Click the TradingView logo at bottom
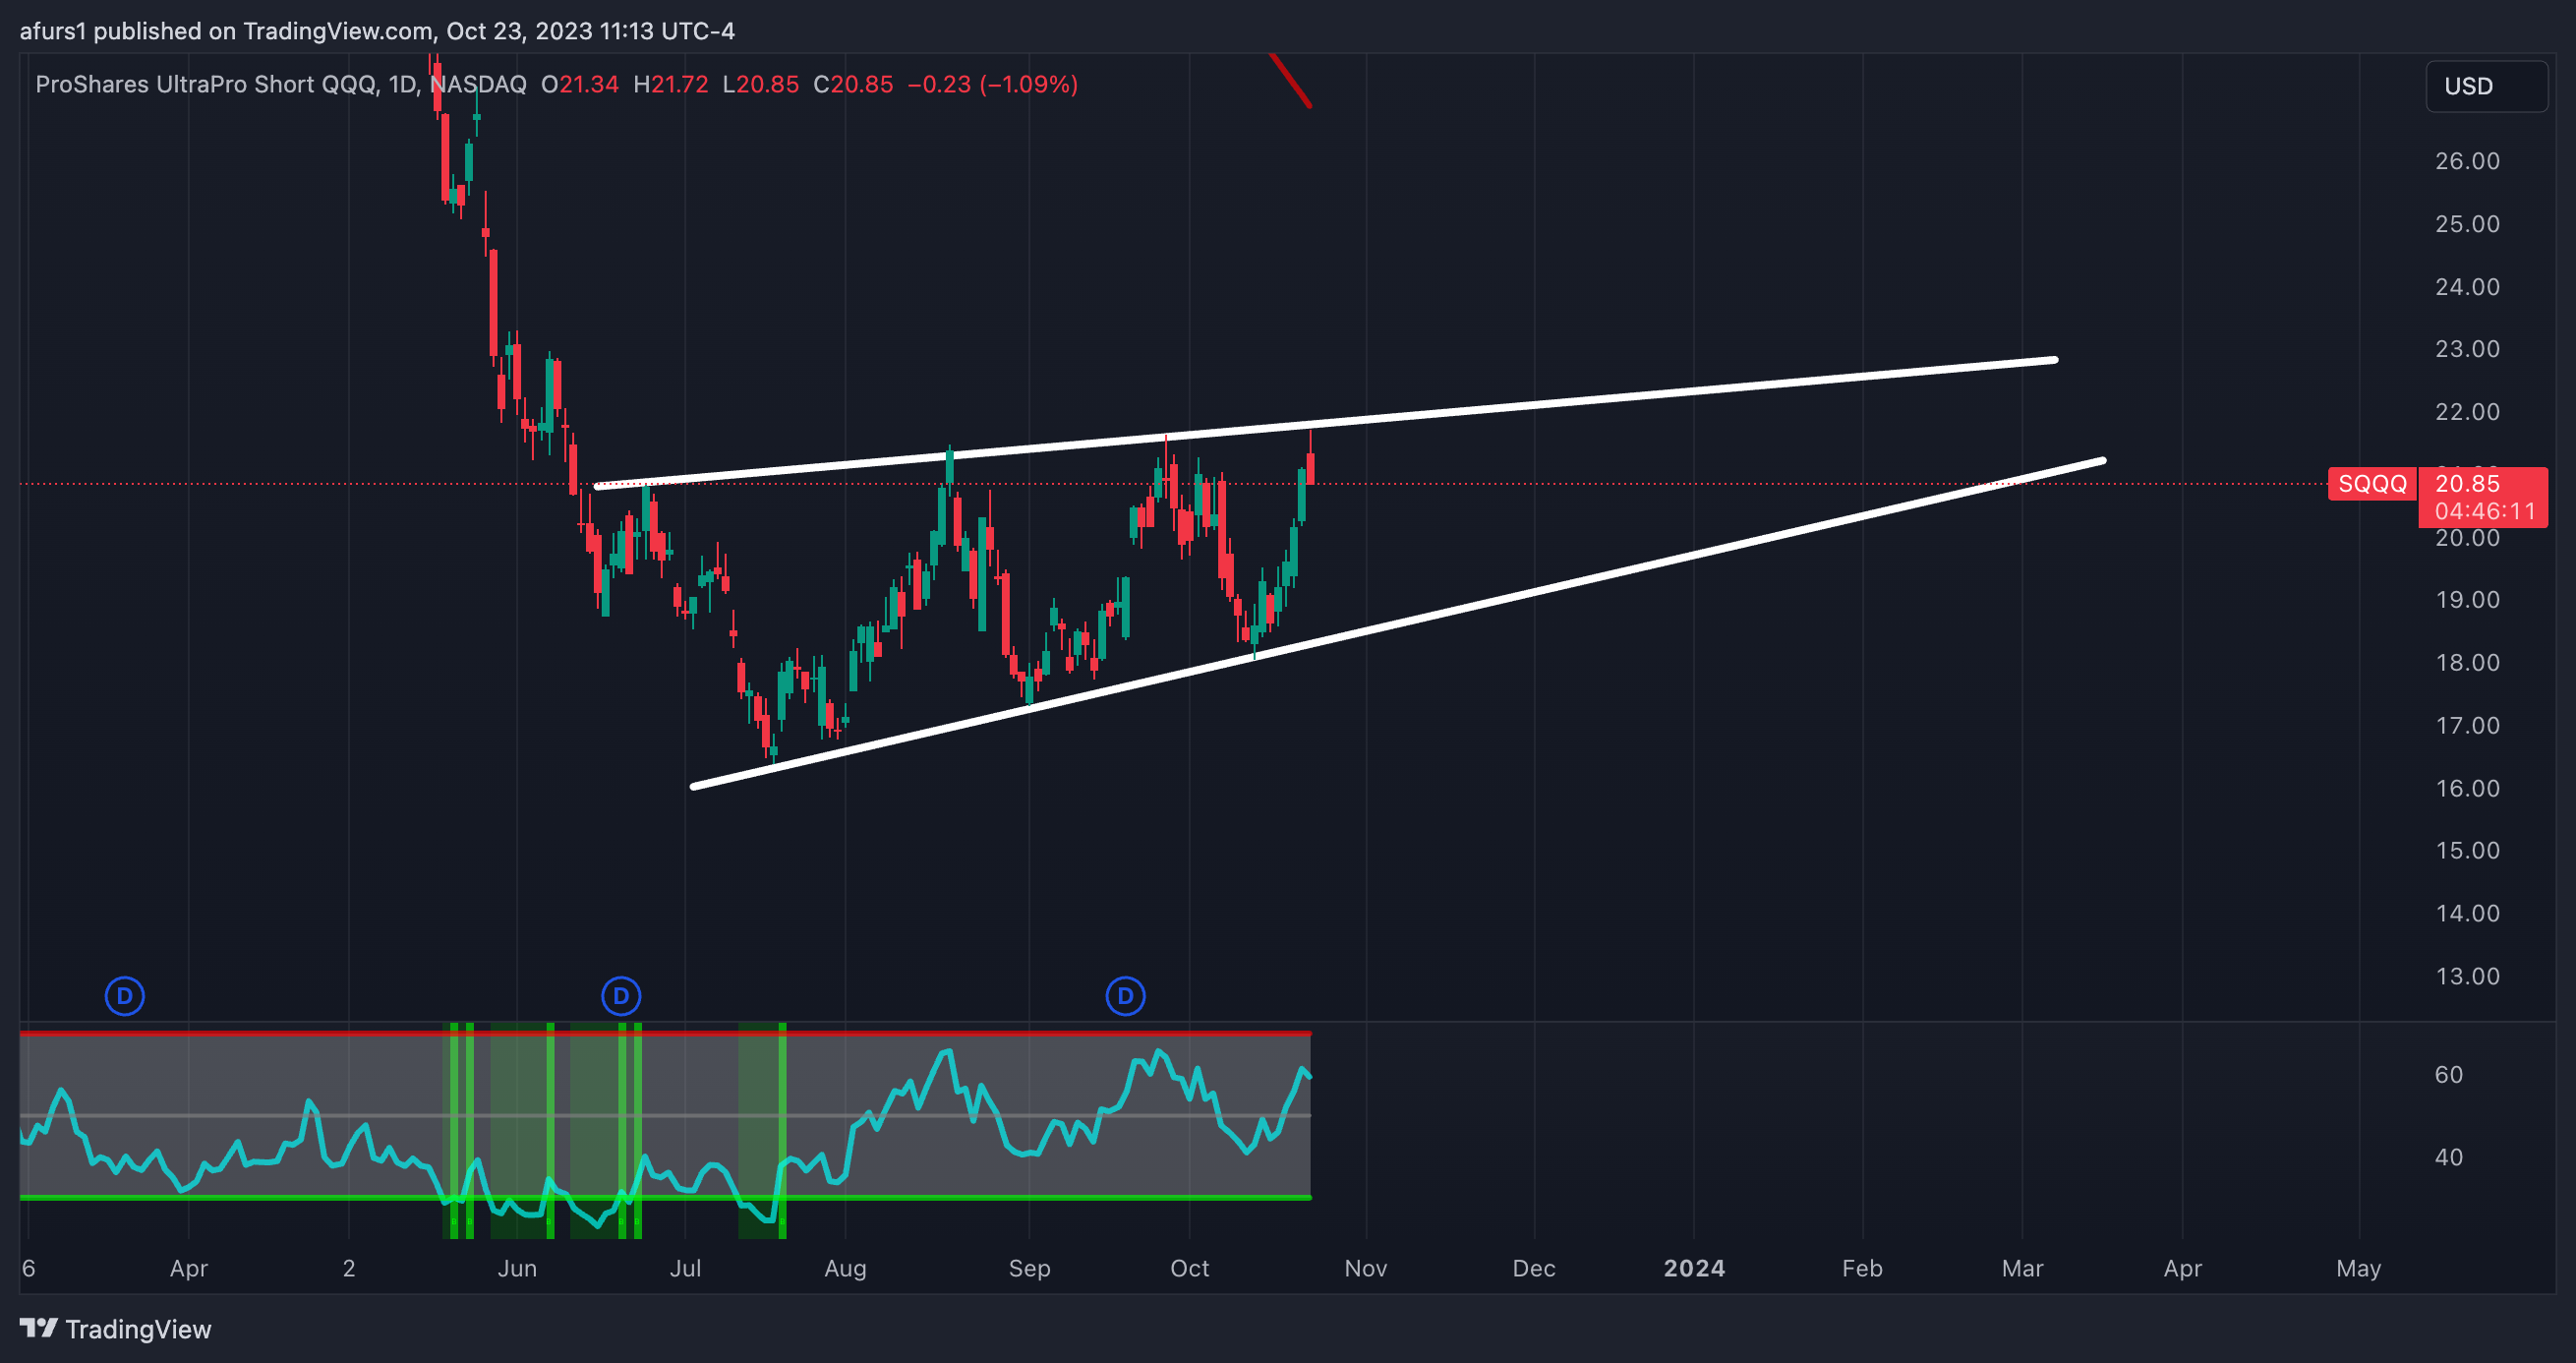 click(116, 1329)
